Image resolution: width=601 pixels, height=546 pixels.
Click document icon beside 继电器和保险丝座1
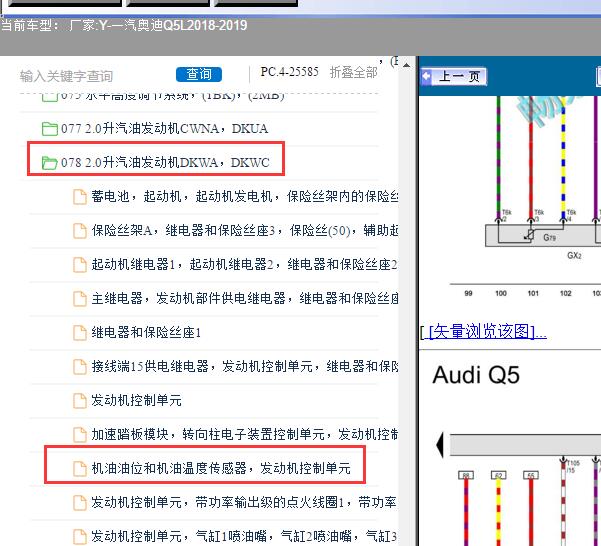pos(80,333)
